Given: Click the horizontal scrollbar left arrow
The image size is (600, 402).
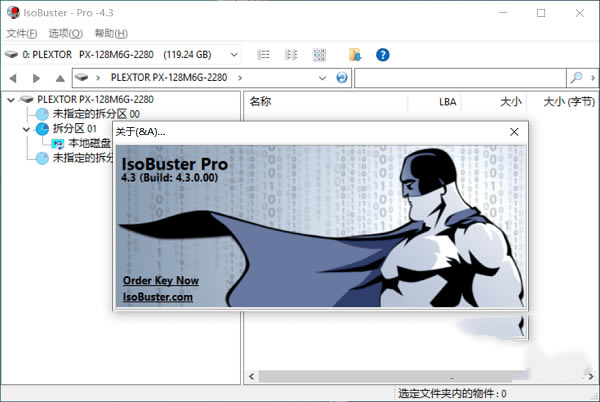Looking at the screenshot, I should coord(251,376).
